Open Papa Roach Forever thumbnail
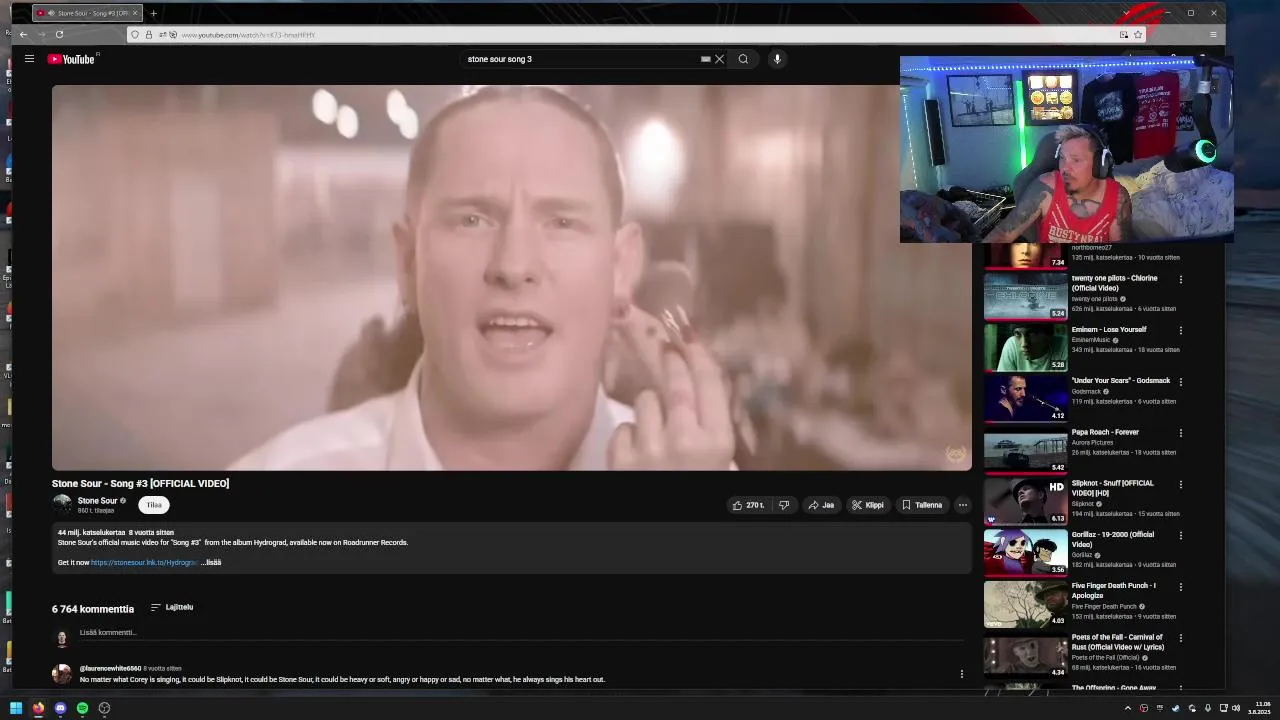 tap(1025, 449)
